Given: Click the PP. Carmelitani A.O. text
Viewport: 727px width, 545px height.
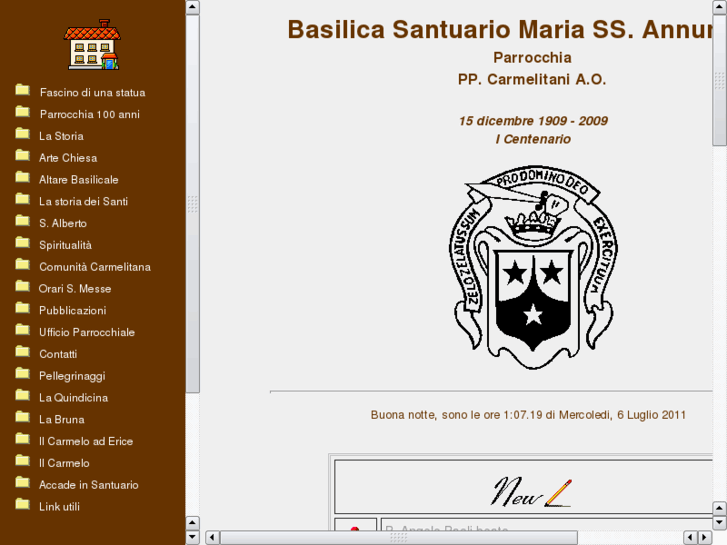Looking at the screenshot, I should pyautogui.click(x=532, y=79).
